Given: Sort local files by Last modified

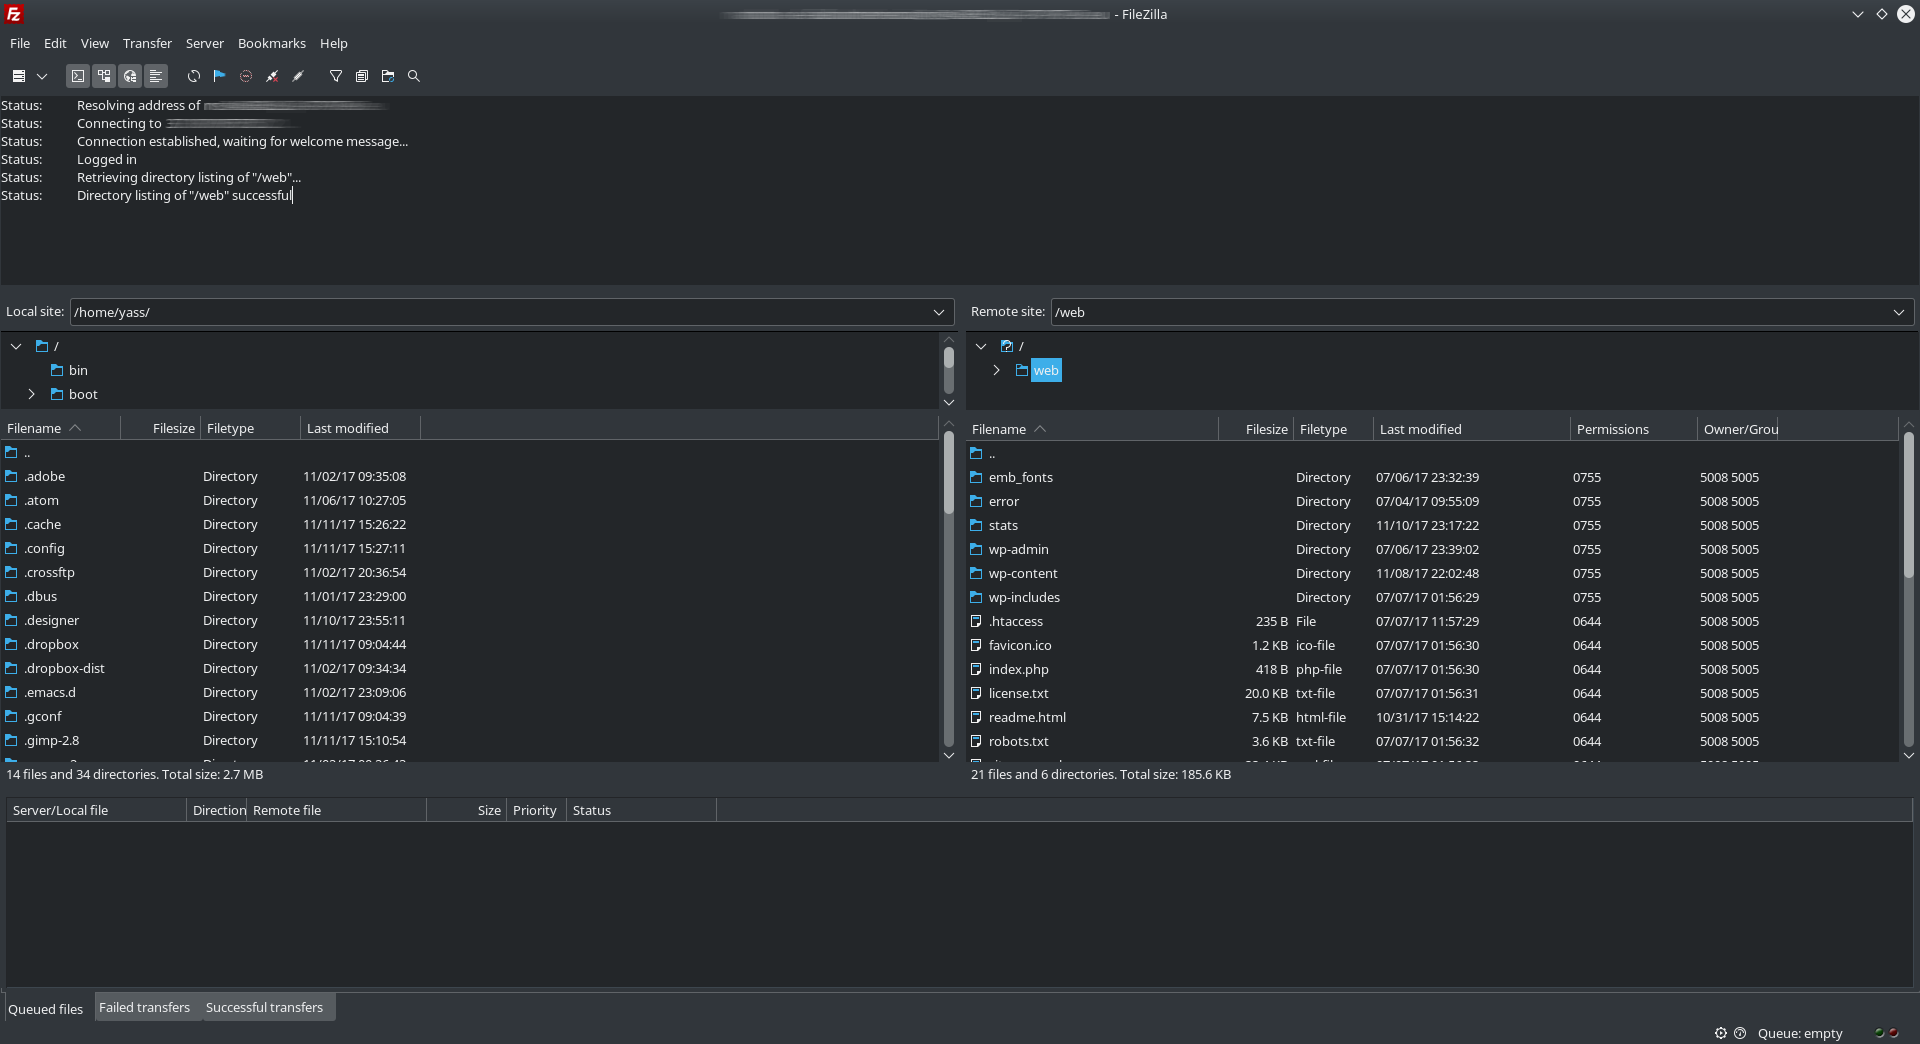Looking at the screenshot, I should pyautogui.click(x=360, y=428).
